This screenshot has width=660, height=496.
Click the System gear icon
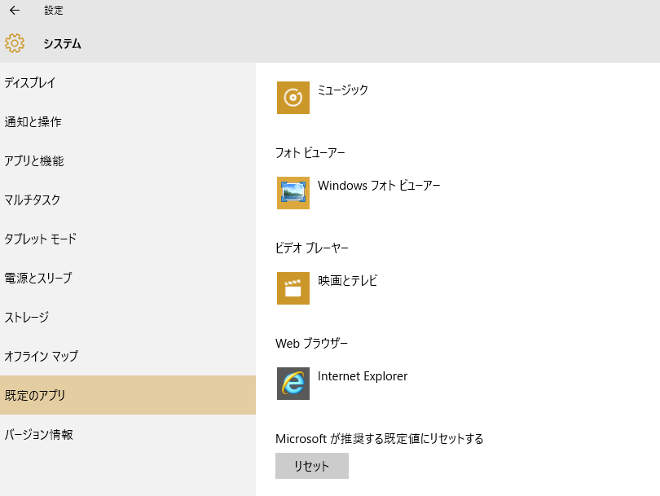click(14, 43)
